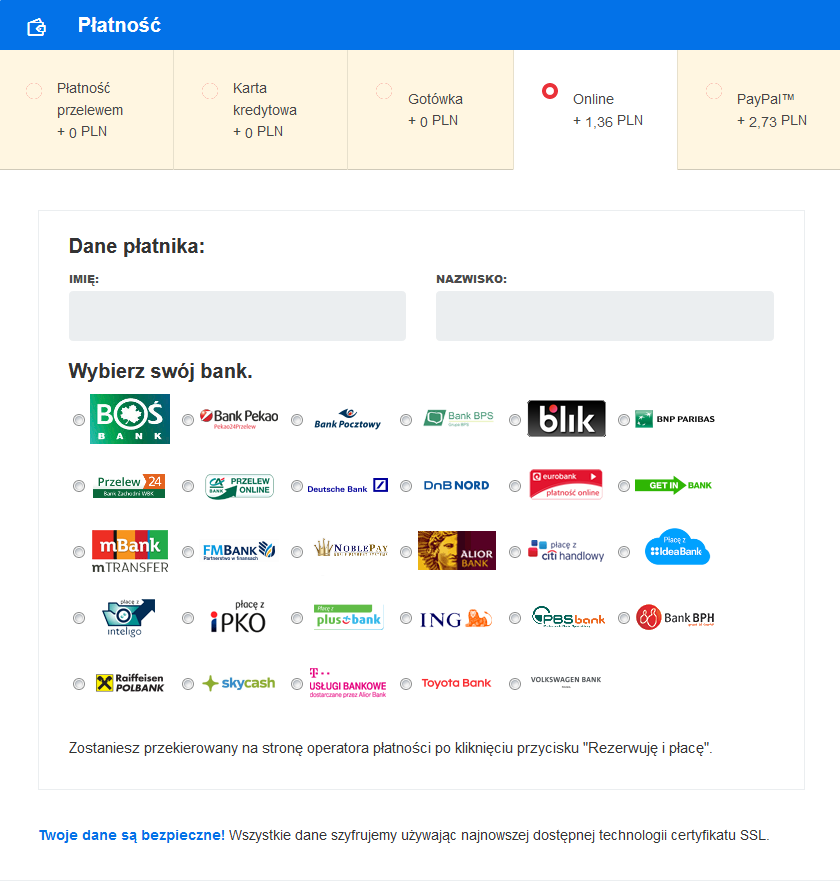Click the BOŚ Bank logo

coord(130,419)
